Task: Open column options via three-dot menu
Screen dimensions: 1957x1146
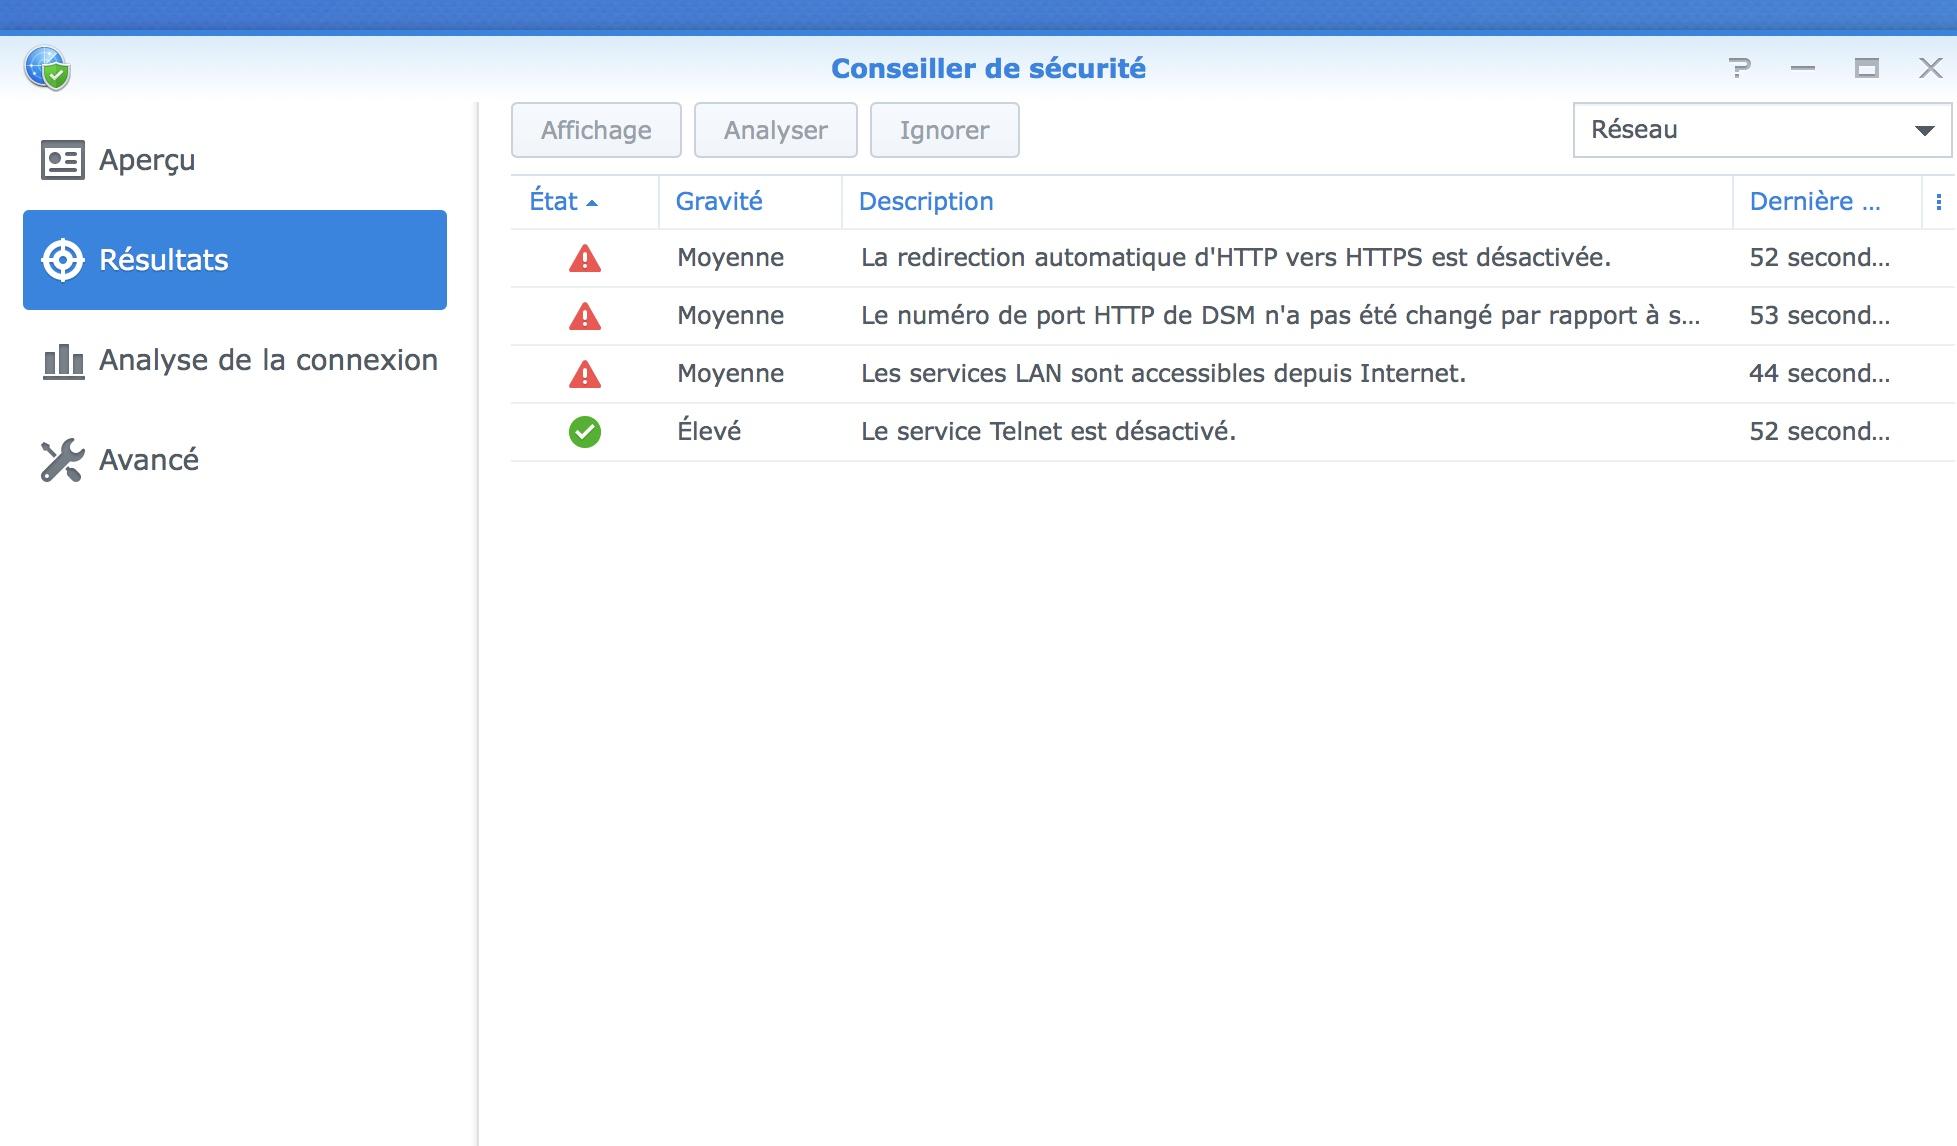Action: pyautogui.click(x=1938, y=202)
